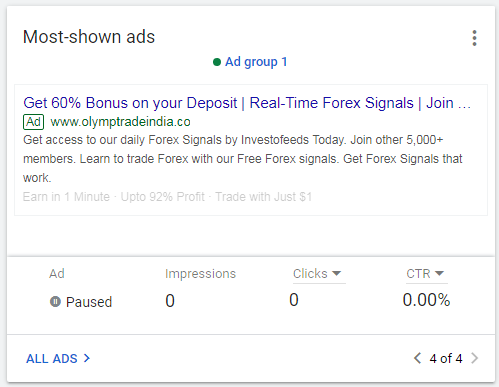Click the green dot beside Ad group 1

point(217,62)
